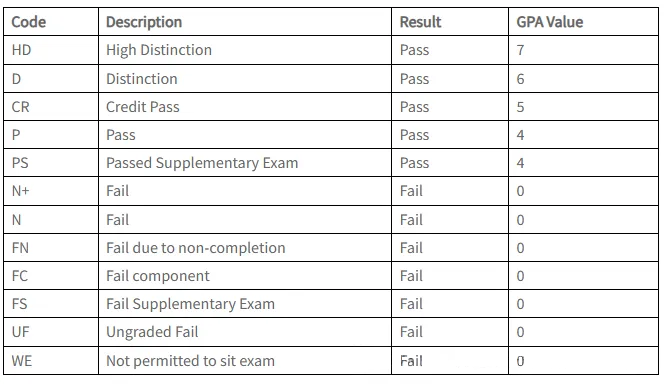Screen dimensions: 666x384
Task: Click Fail due to non-completion text
Action: click(x=195, y=248)
